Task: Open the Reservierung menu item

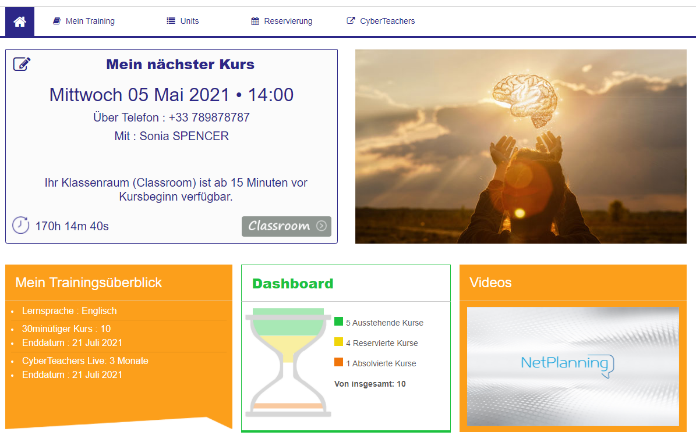Action: (x=281, y=21)
